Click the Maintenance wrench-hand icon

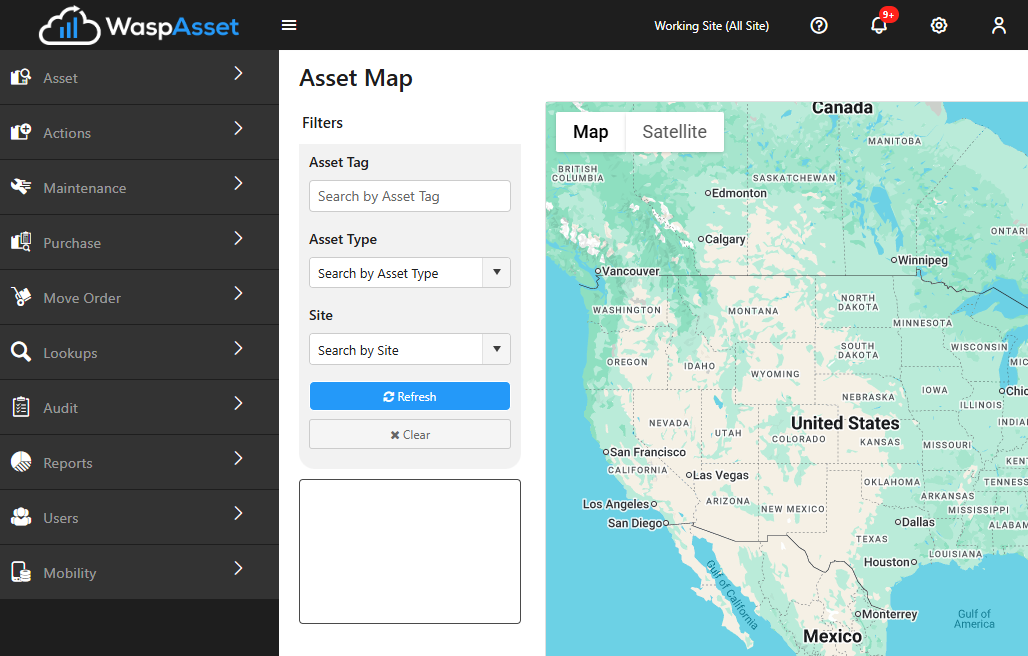21,187
